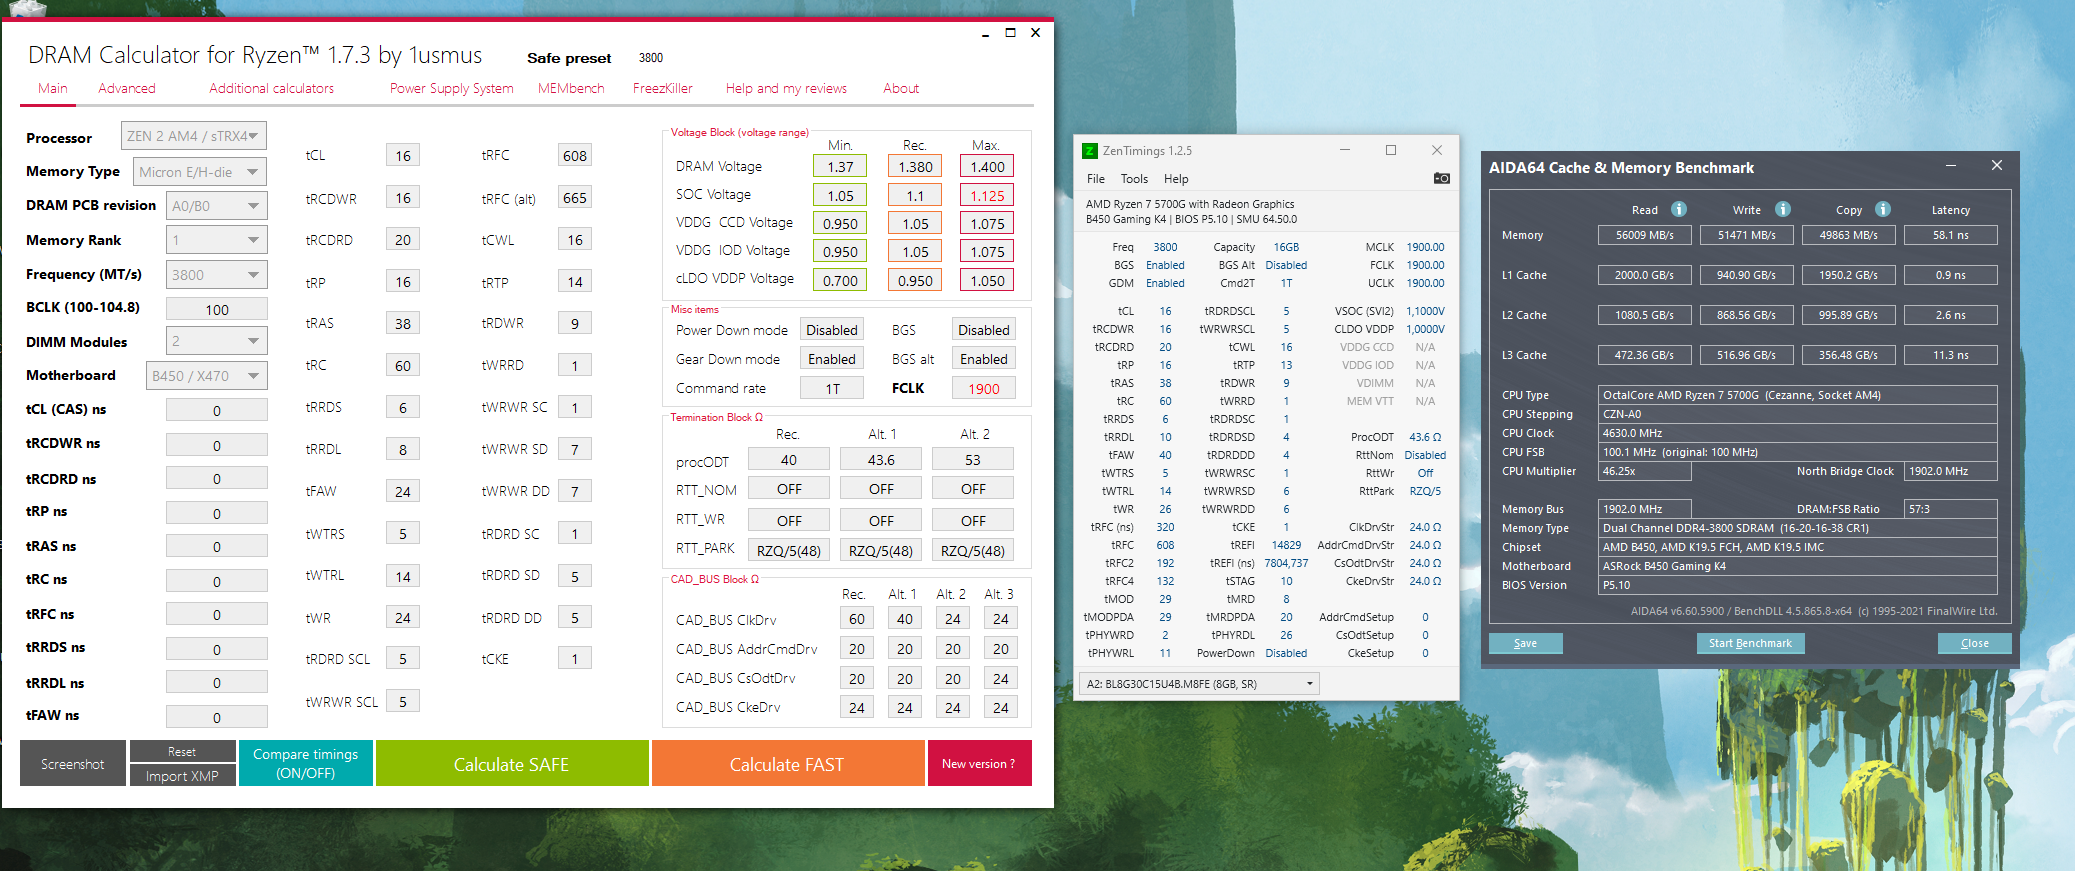Click the tRCDRD ns input field
This screenshot has width=2075, height=871.
coord(217,479)
